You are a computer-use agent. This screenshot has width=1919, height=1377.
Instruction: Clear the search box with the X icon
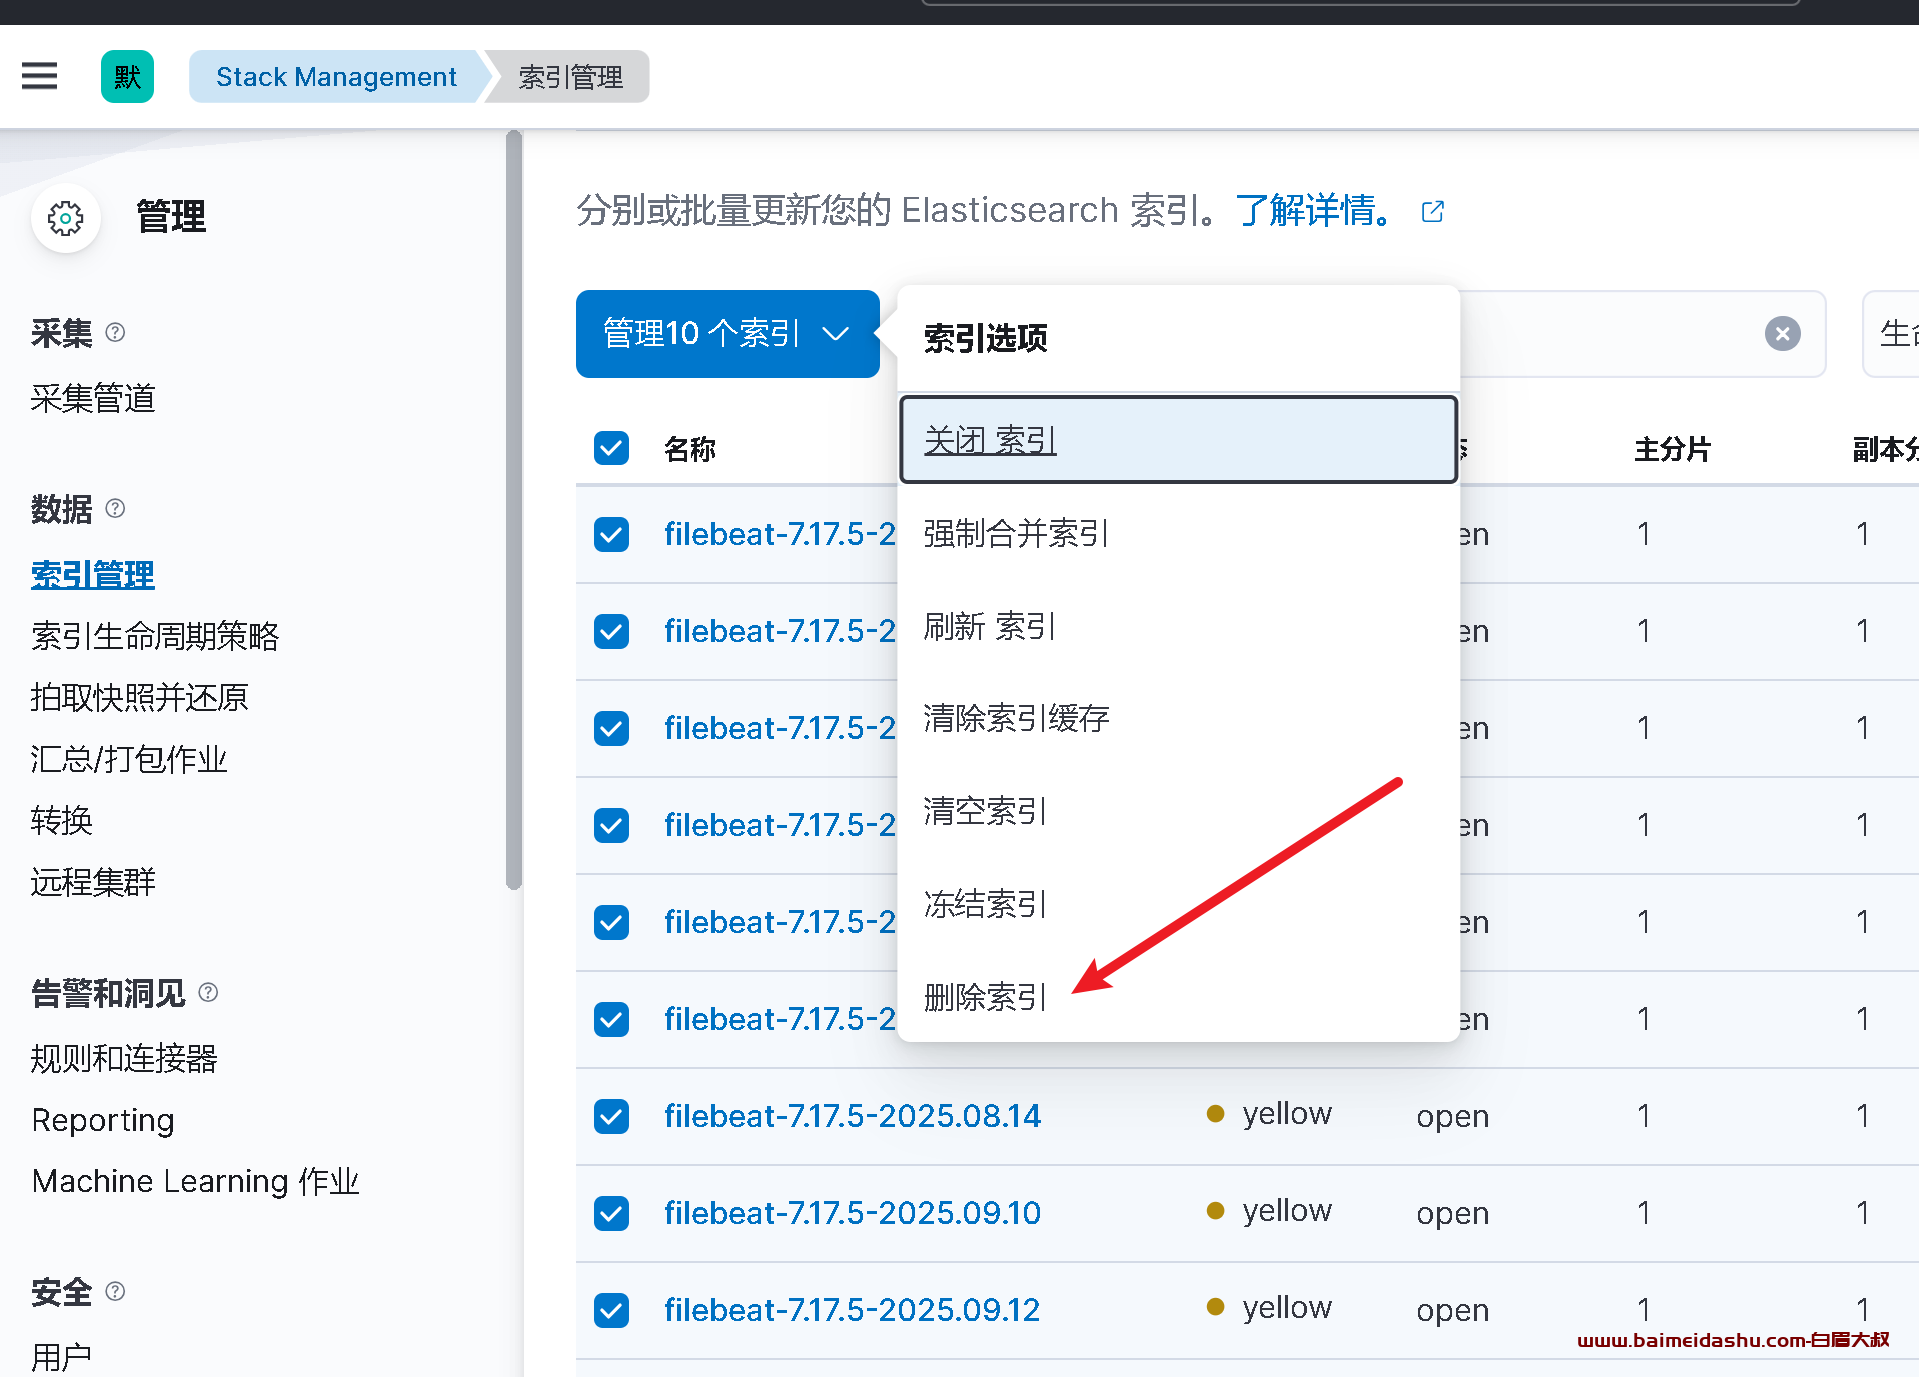point(1782,334)
